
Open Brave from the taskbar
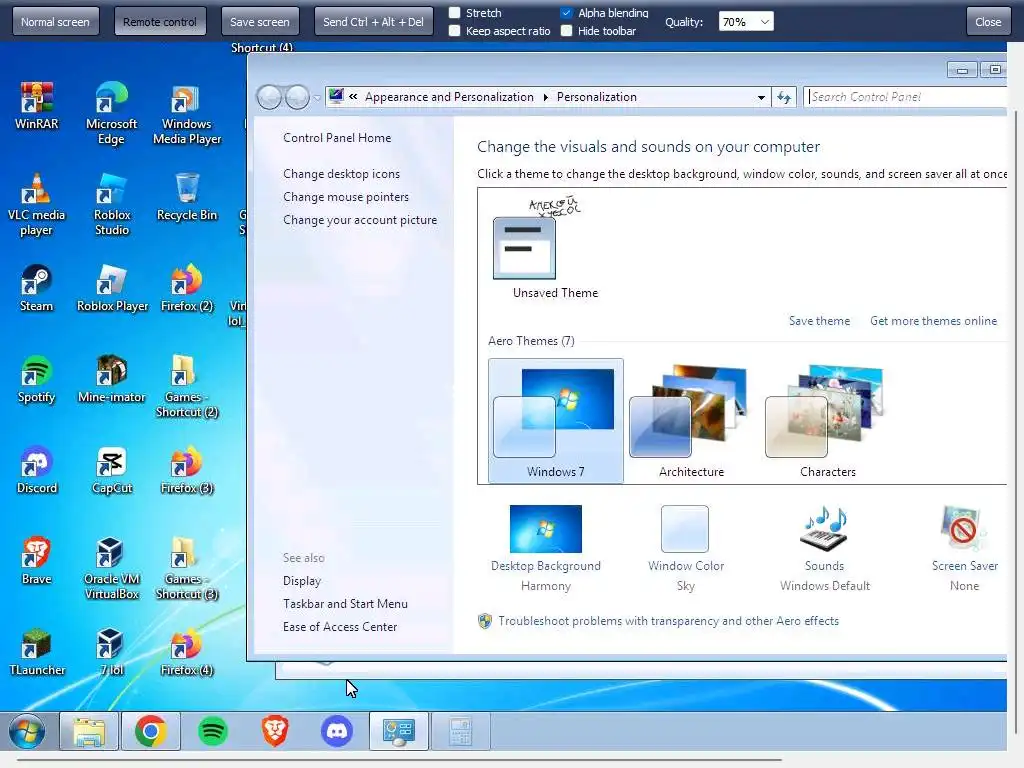tap(275, 731)
